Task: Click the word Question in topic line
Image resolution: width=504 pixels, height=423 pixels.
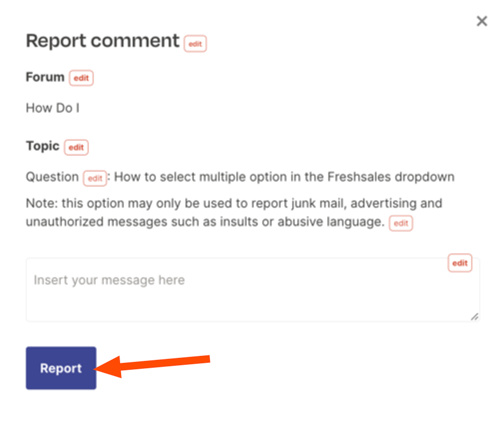Action: pyautogui.click(x=52, y=177)
